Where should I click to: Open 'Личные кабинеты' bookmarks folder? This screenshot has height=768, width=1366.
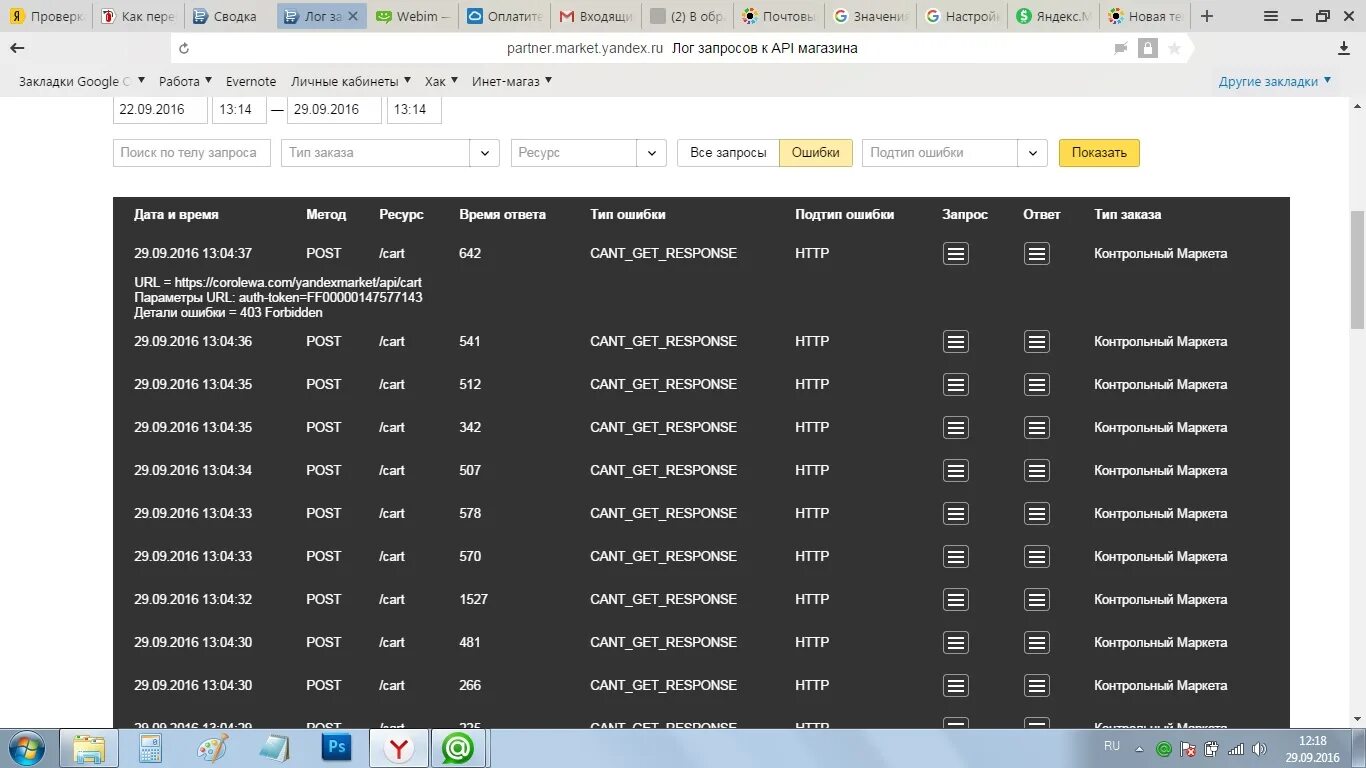pos(351,81)
